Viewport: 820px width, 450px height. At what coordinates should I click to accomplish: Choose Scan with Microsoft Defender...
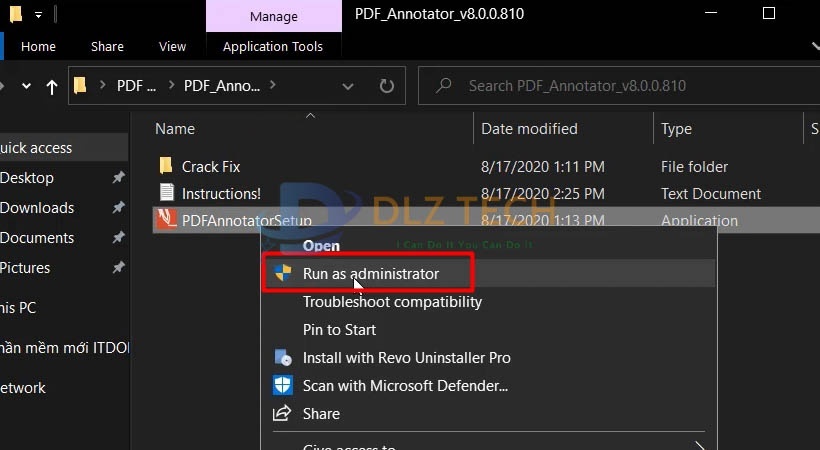tap(405, 386)
